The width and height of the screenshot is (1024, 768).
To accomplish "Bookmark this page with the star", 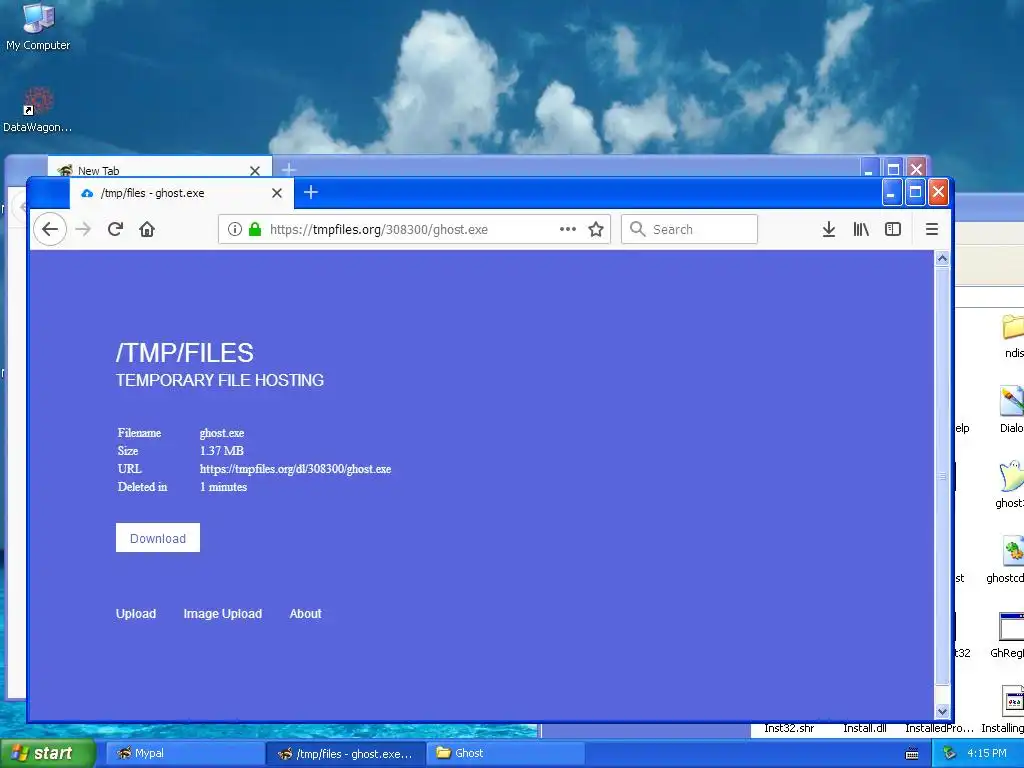I will click(x=596, y=229).
